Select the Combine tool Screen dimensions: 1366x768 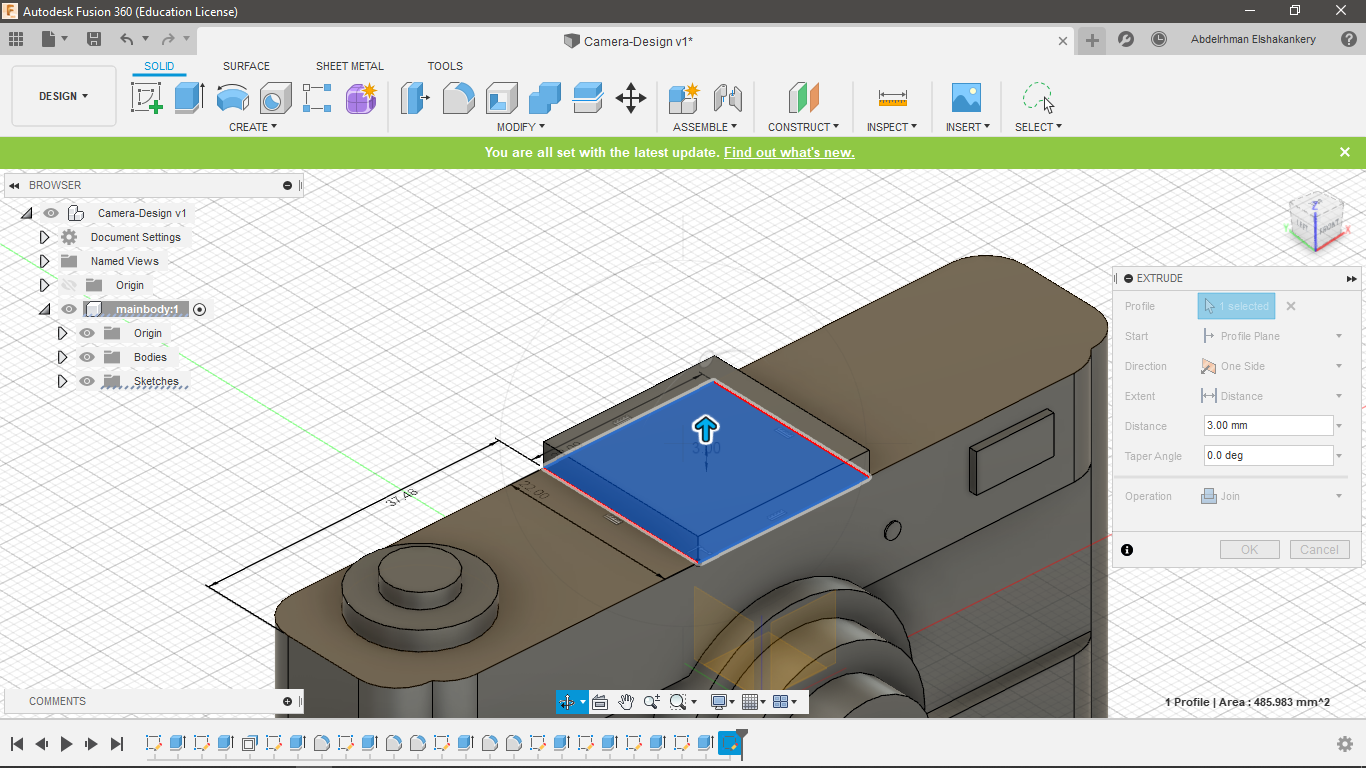545,98
